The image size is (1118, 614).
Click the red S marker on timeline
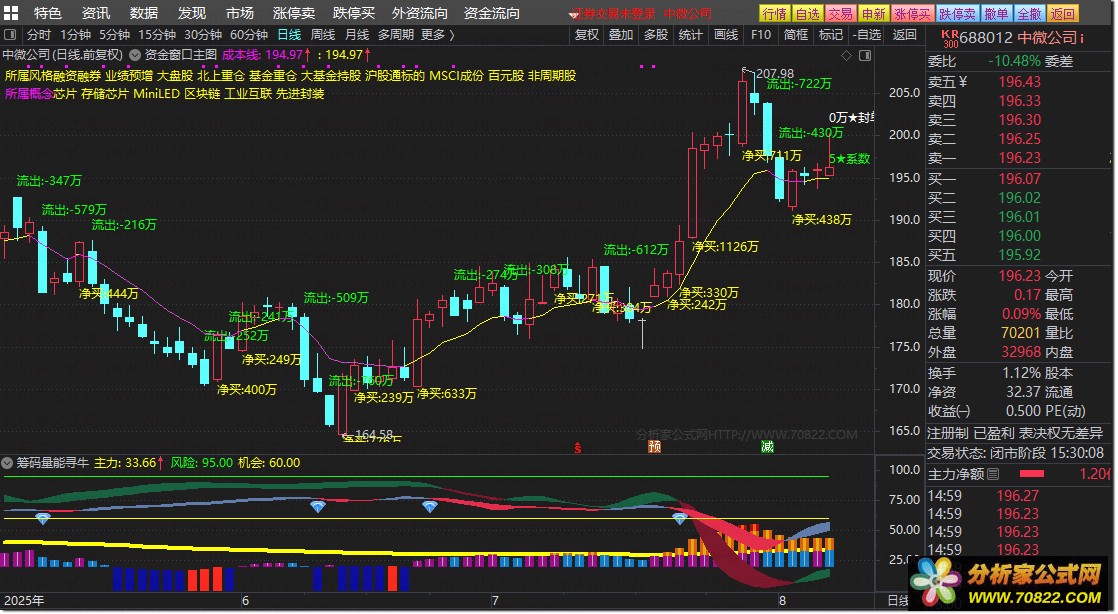click(x=578, y=448)
